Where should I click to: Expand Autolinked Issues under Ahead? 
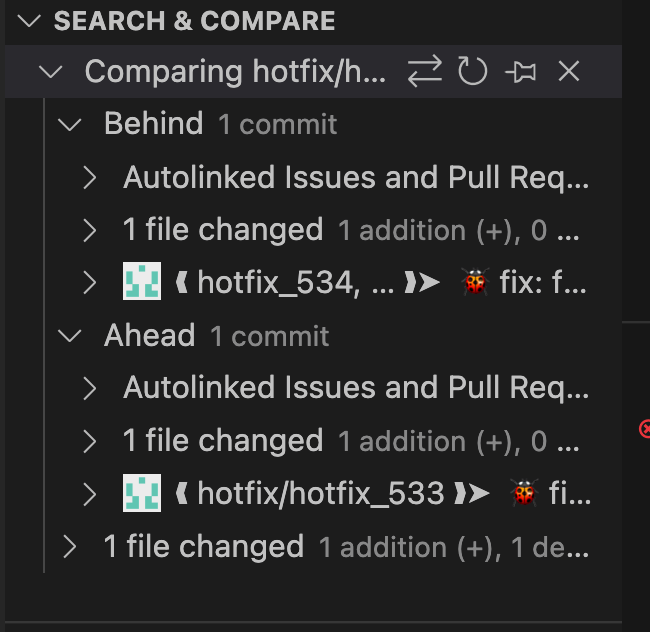[90, 388]
